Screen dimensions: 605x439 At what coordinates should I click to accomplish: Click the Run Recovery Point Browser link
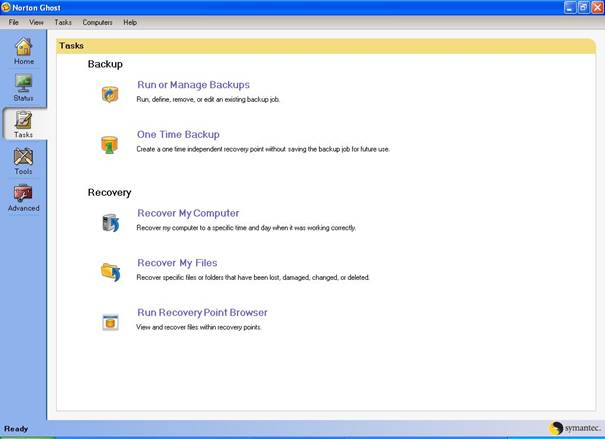click(202, 312)
